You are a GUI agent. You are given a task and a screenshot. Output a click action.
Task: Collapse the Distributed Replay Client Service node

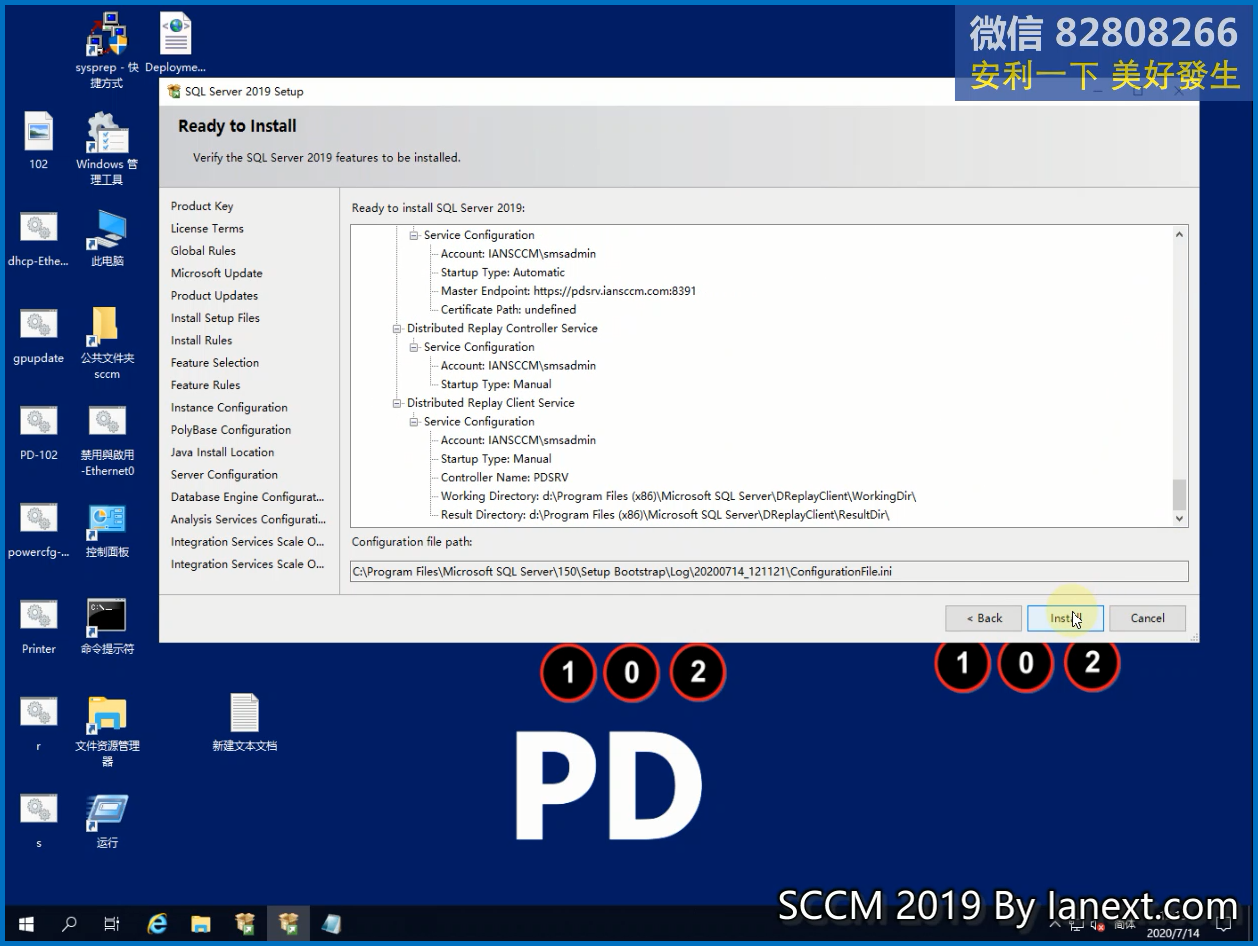[396, 403]
